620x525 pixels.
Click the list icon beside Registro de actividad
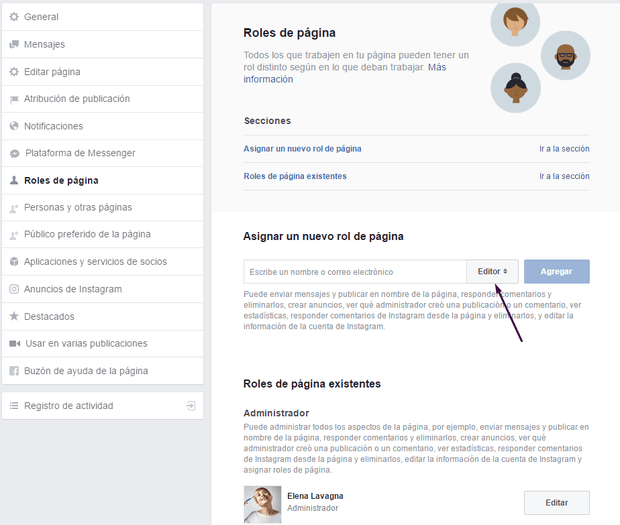pyautogui.click(x=14, y=406)
